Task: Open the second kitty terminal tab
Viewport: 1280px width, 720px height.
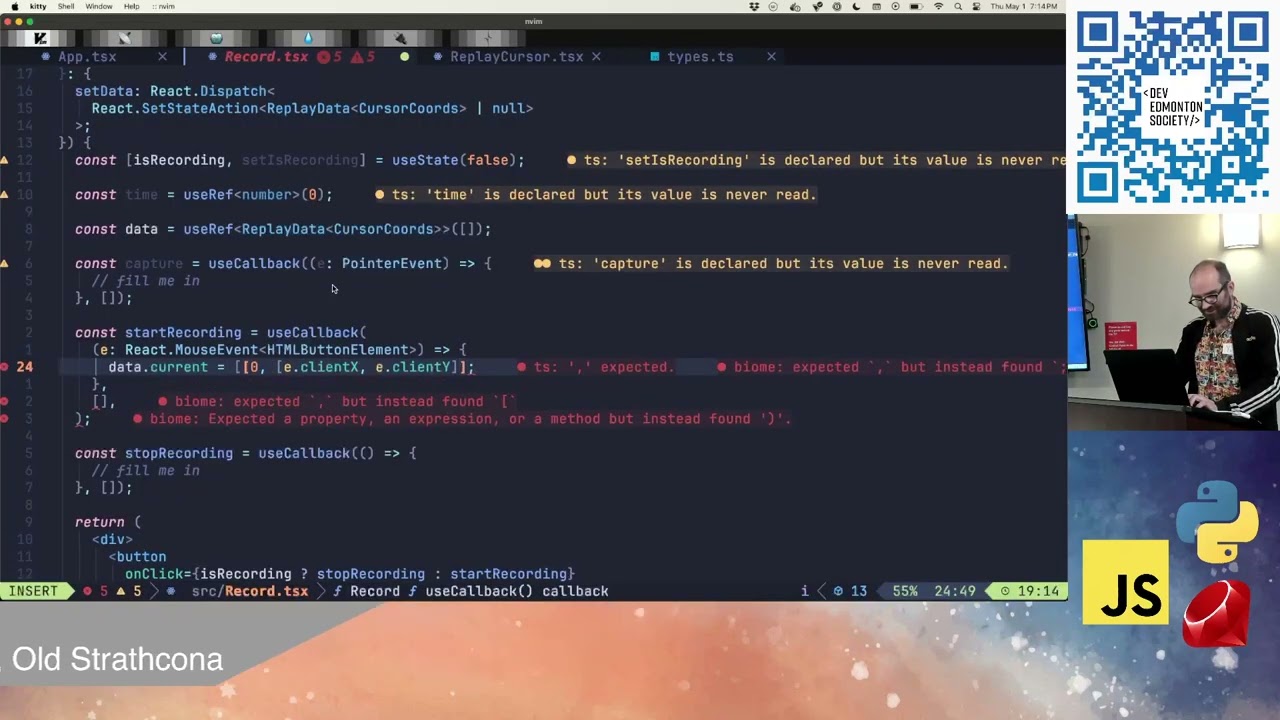Action: (x=124, y=38)
